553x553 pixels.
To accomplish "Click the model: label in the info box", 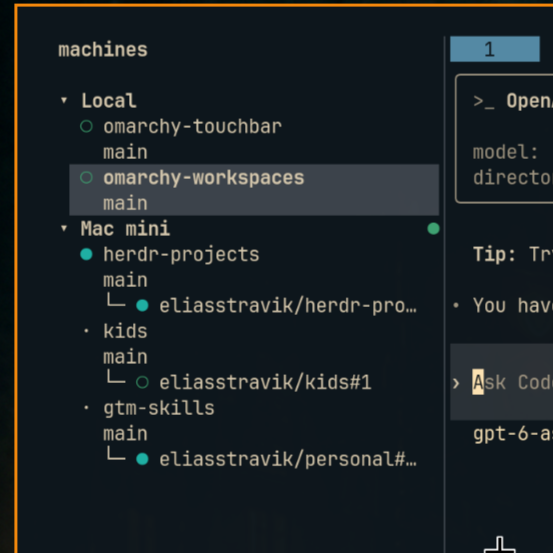I will pos(505,152).
